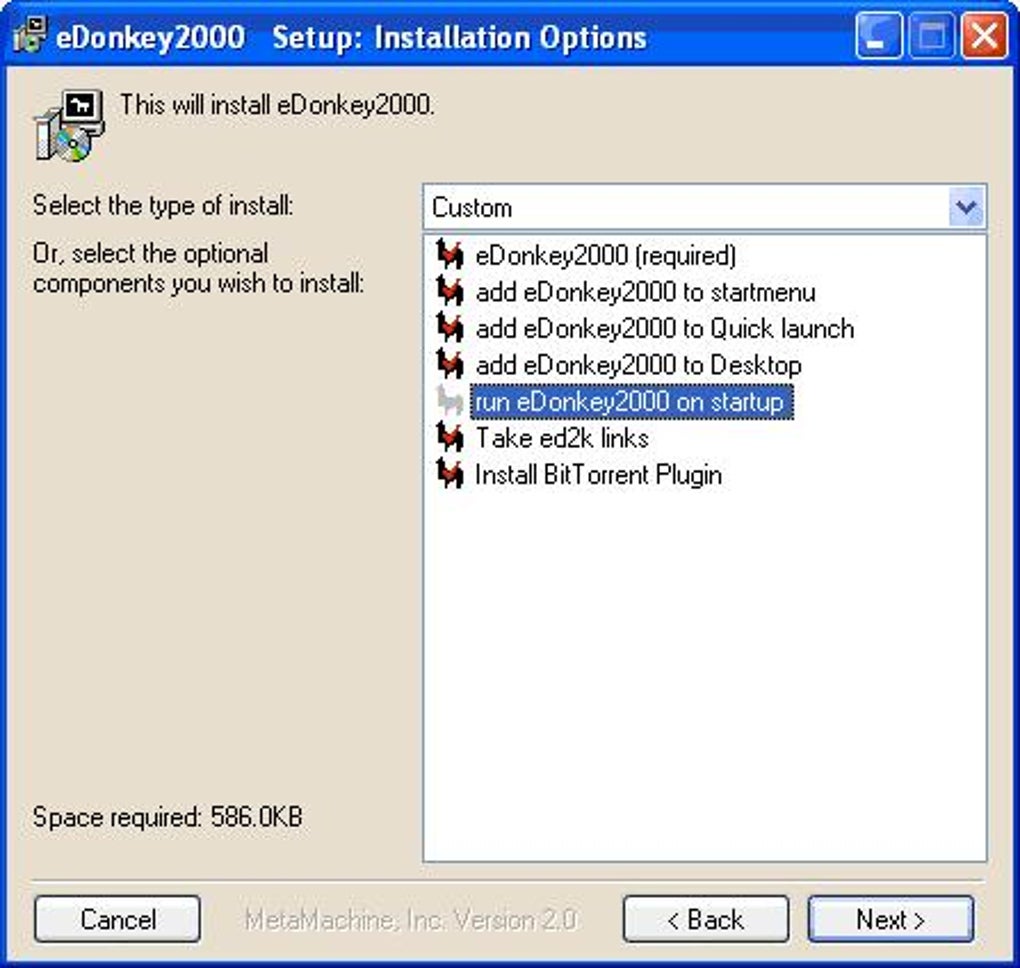Click the installer icon in title bar
This screenshot has height=968, width=1020.
point(29,35)
